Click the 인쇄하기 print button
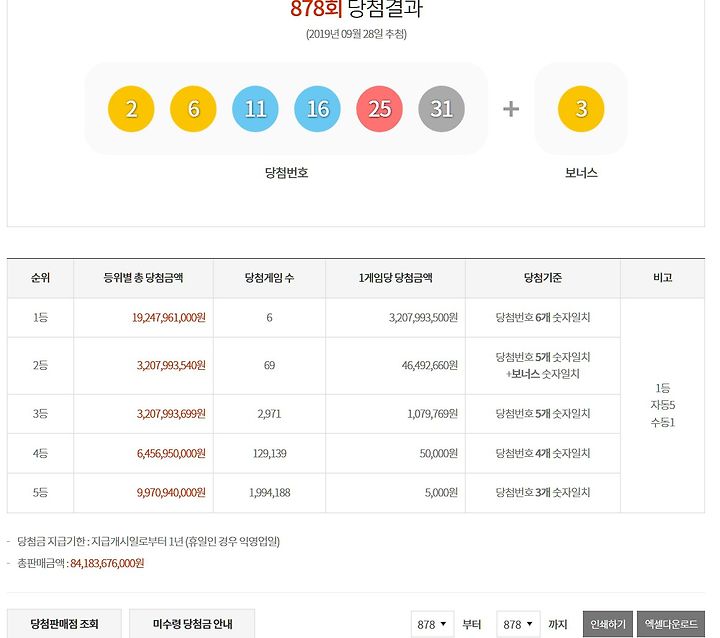The width and height of the screenshot is (720, 638). [608, 624]
